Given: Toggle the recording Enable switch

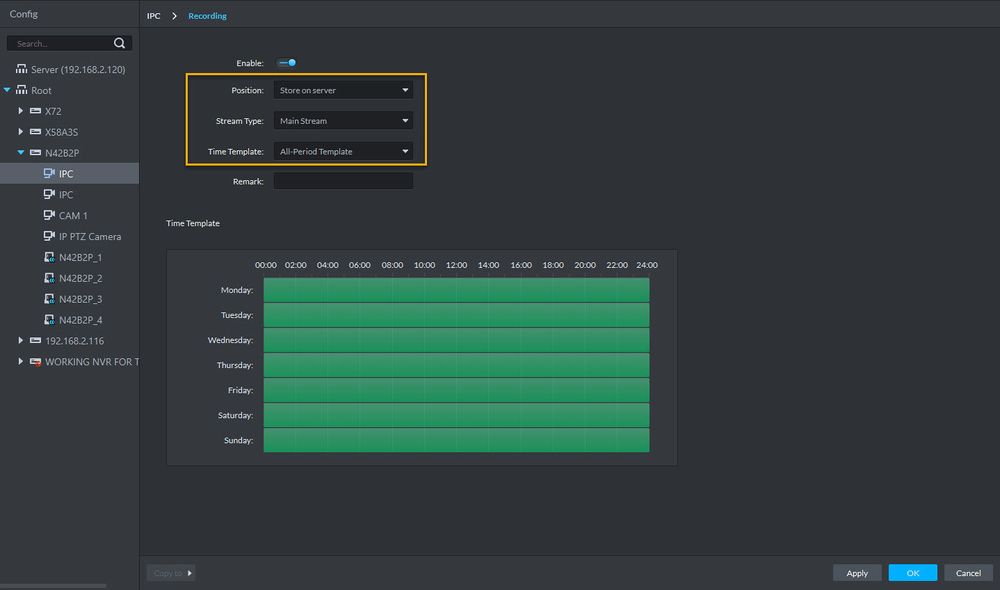Looking at the screenshot, I should tap(287, 63).
